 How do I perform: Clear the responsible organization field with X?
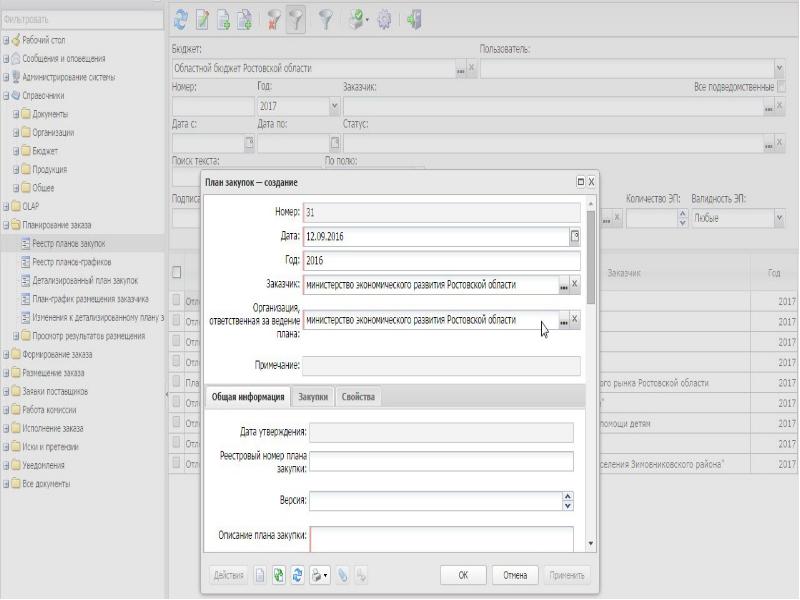click(x=574, y=319)
